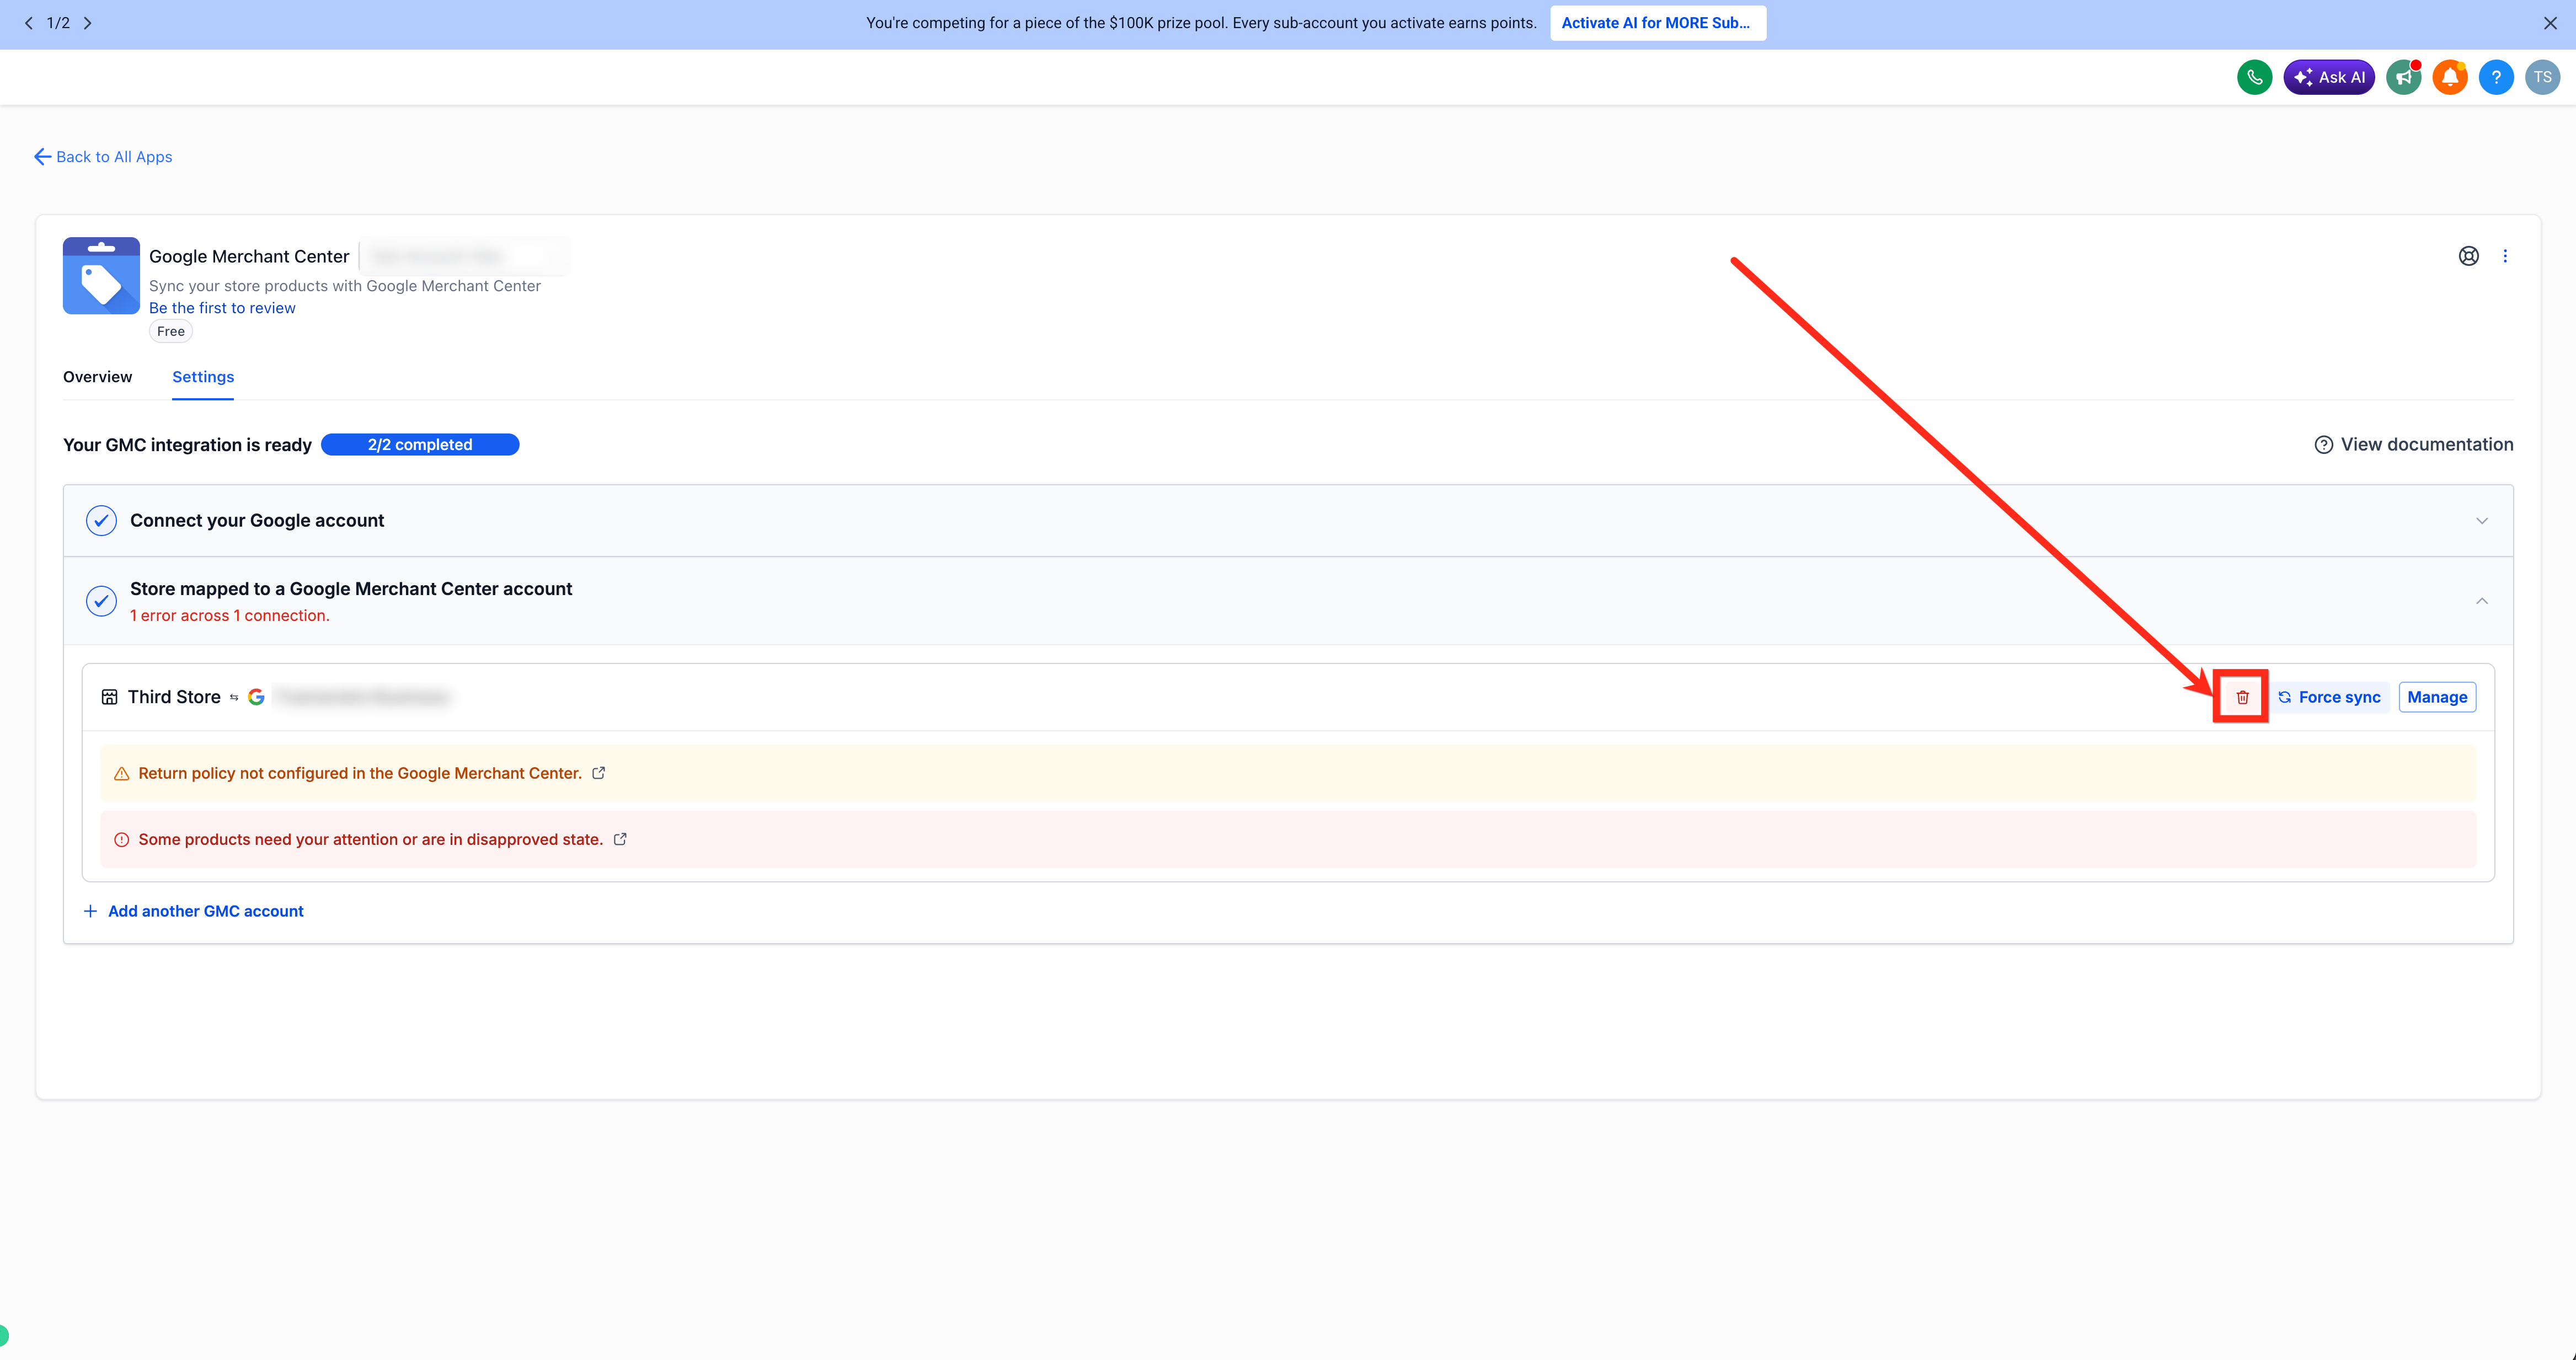Image resolution: width=2576 pixels, height=1360 pixels.
Task: Open Return policy warning external link
Action: [x=598, y=773]
